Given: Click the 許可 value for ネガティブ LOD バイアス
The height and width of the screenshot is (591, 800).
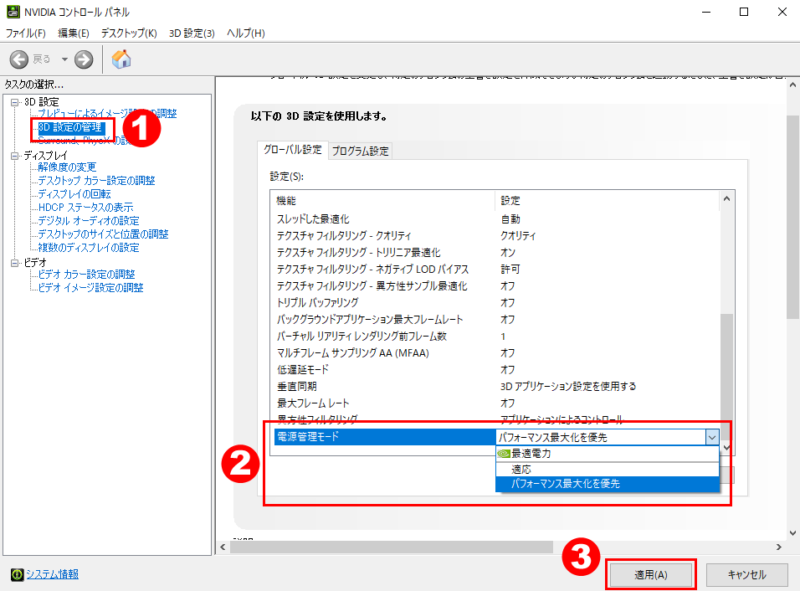Looking at the screenshot, I should 510,269.
